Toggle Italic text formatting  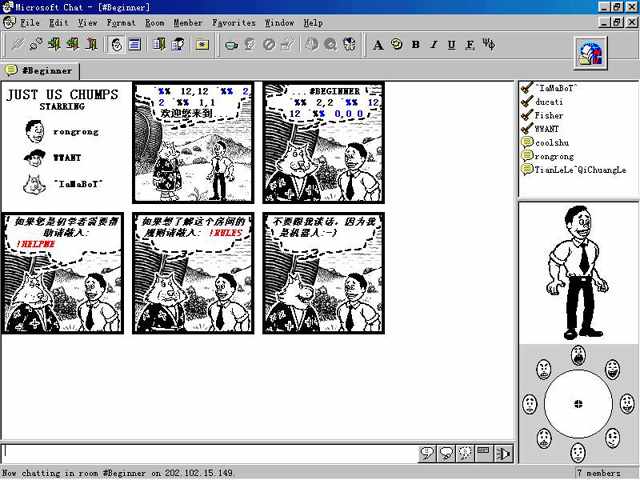pyautogui.click(x=433, y=45)
